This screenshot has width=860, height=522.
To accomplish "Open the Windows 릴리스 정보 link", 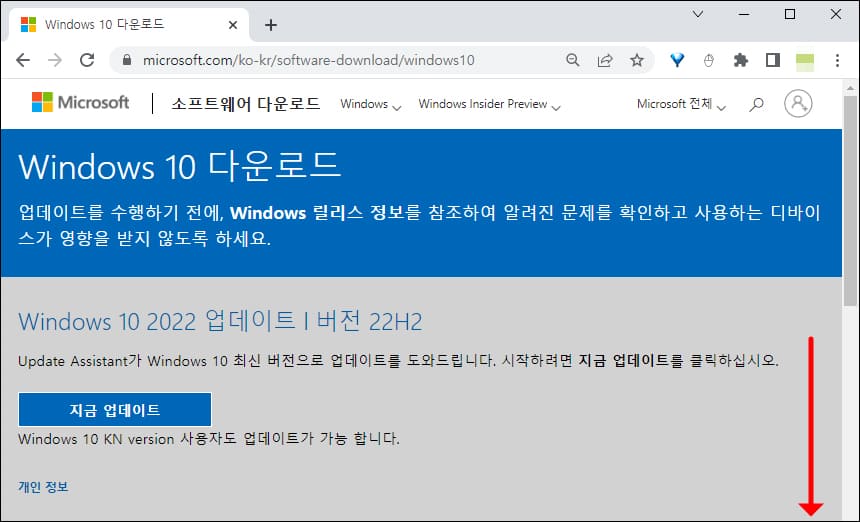I will (317, 212).
